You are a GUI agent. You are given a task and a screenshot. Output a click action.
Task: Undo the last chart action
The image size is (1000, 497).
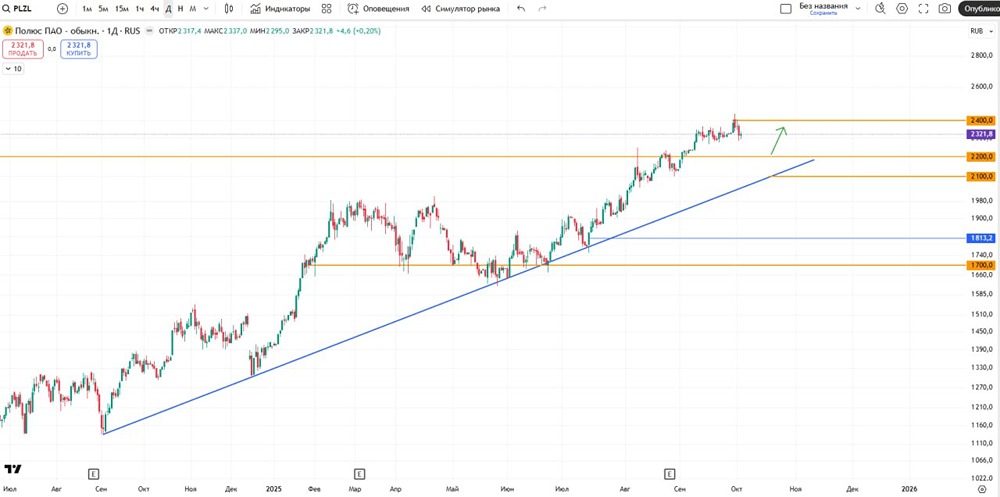click(520, 8)
